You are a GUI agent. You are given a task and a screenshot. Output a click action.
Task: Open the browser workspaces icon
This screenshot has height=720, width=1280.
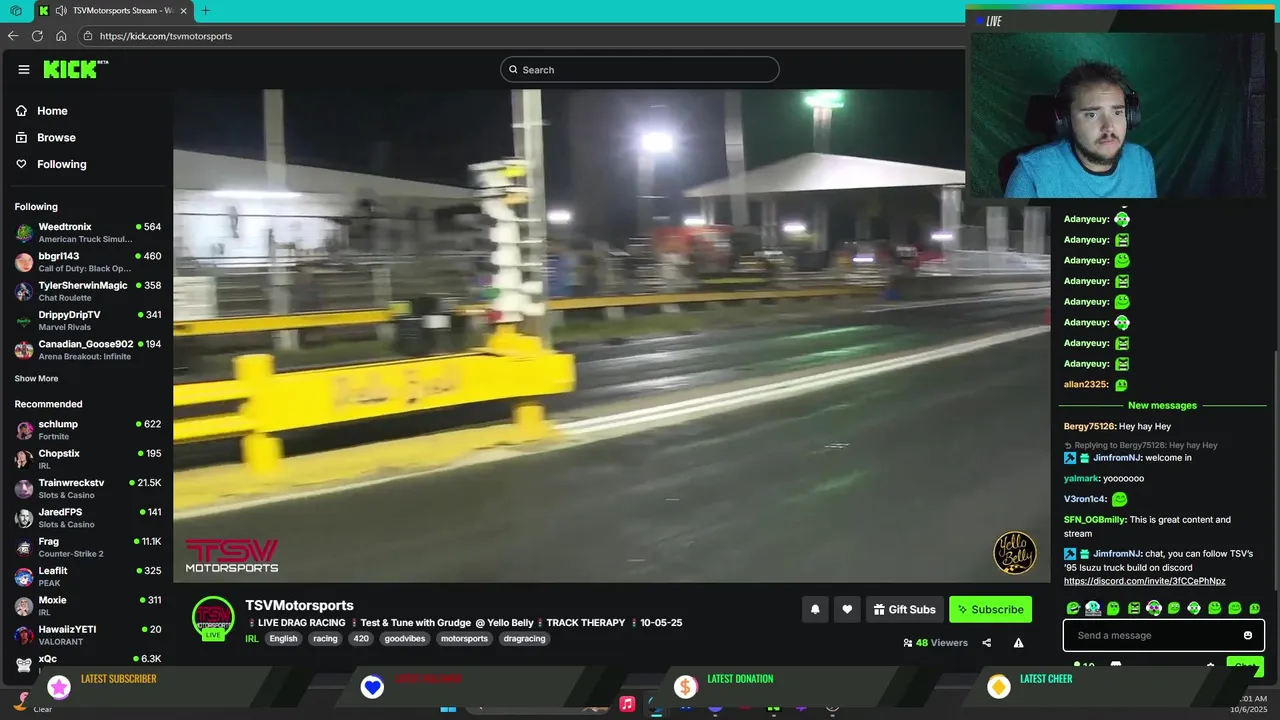click(16, 10)
